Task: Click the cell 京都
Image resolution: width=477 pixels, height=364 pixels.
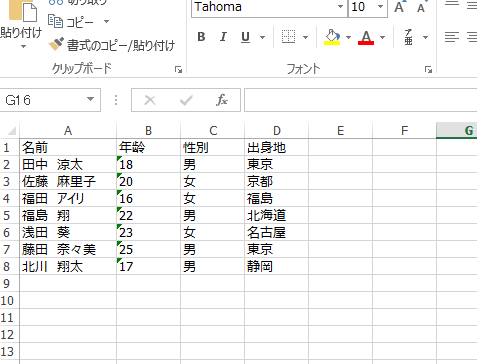Action: 277,181
